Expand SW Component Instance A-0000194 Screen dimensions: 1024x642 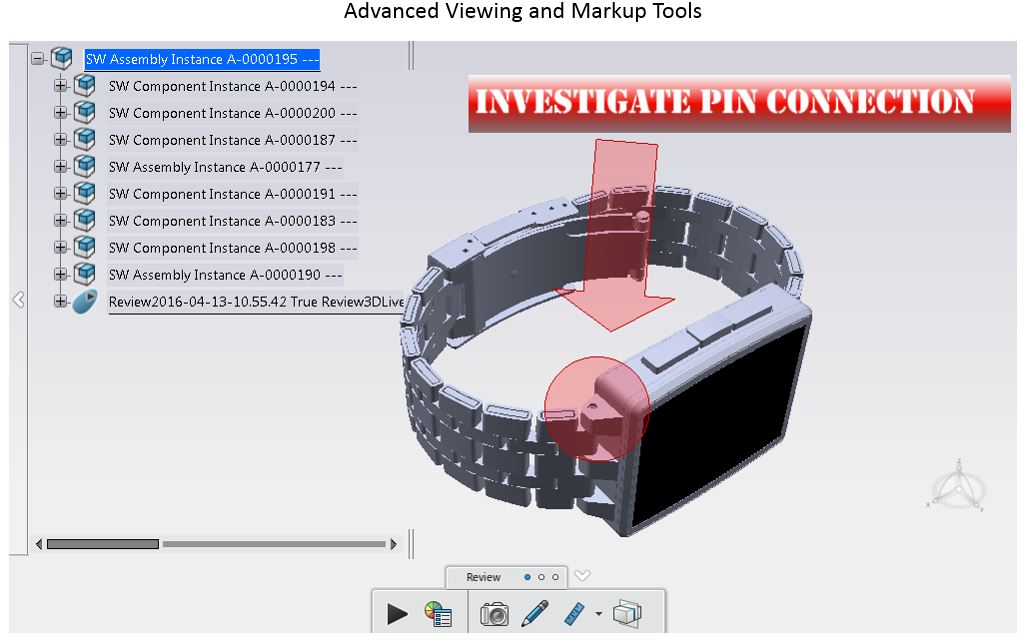click(x=61, y=86)
